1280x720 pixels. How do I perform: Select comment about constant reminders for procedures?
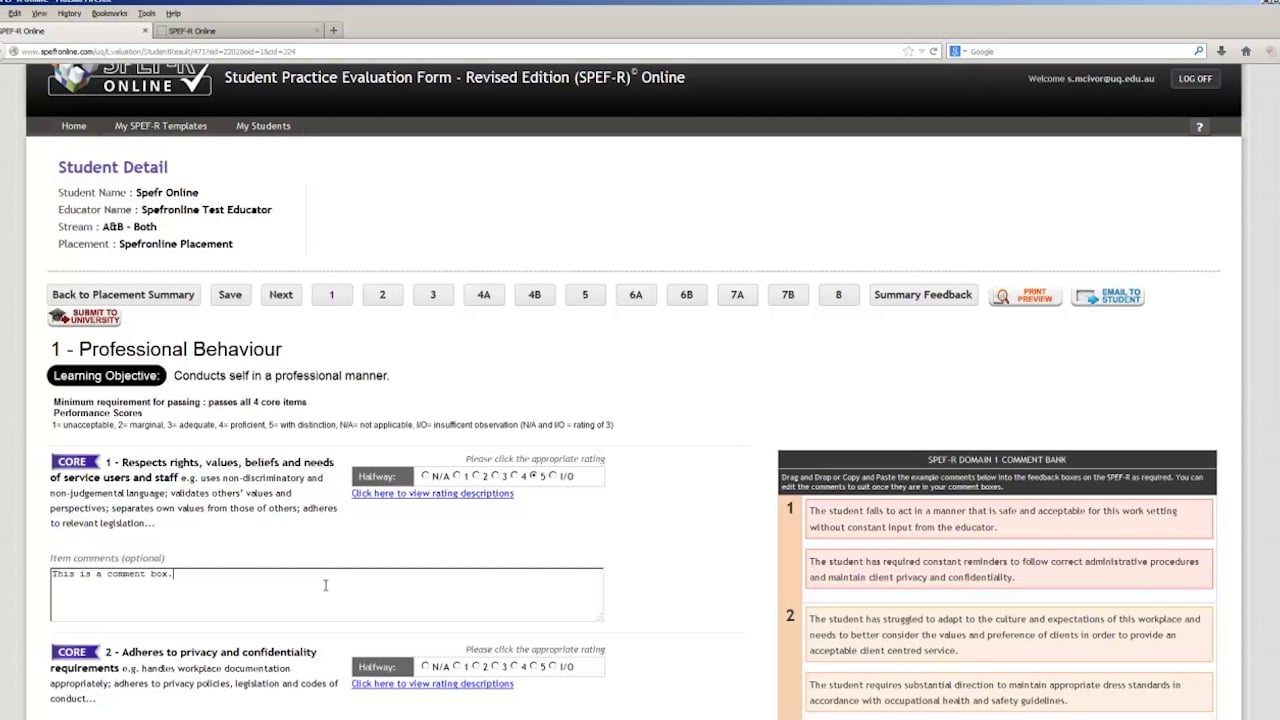pos(1009,569)
